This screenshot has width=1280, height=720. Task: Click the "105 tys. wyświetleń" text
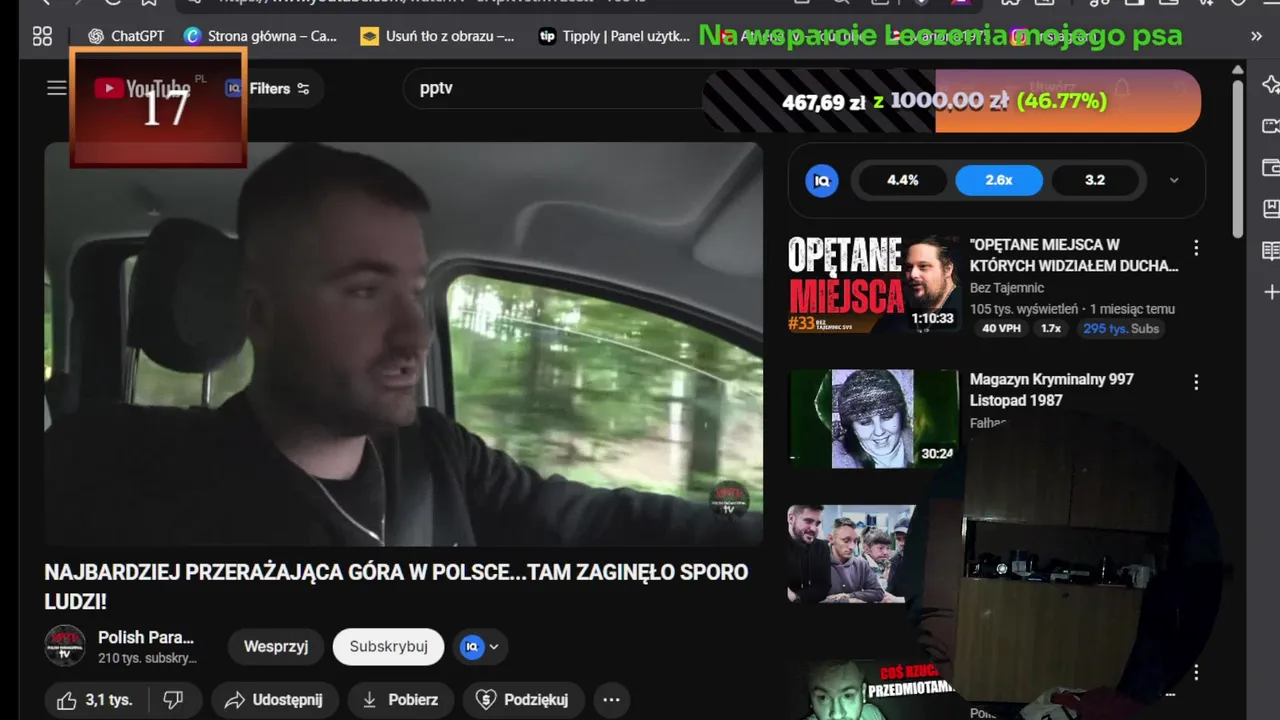point(1024,309)
